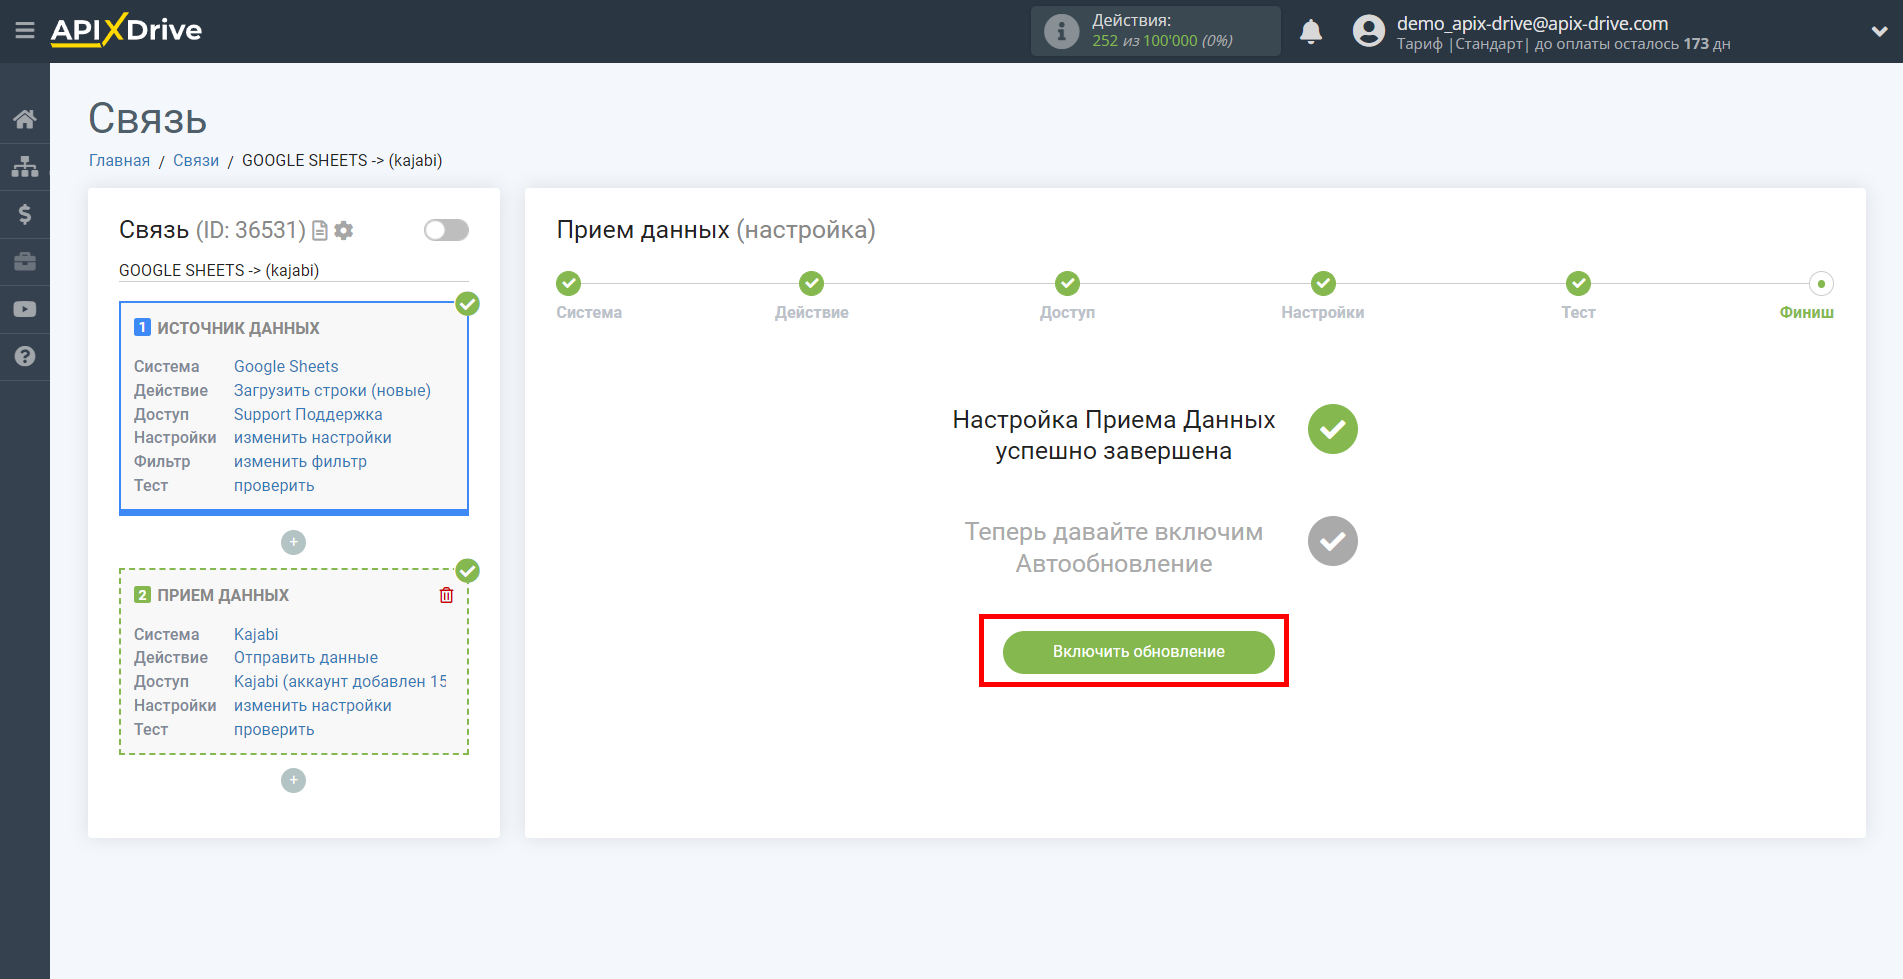This screenshot has height=979, width=1903.
Task: Open the Kajabi system link
Action: (x=256, y=634)
